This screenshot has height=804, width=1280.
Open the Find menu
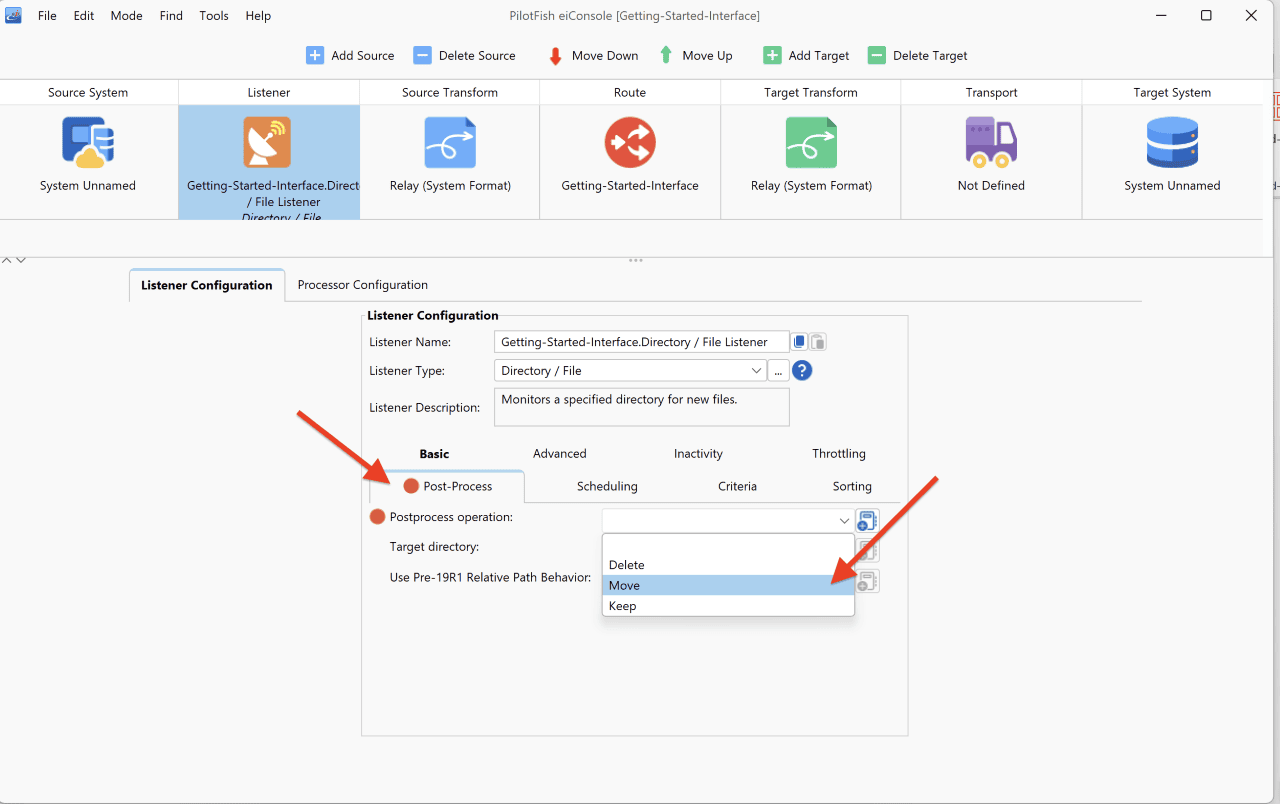tap(171, 16)
